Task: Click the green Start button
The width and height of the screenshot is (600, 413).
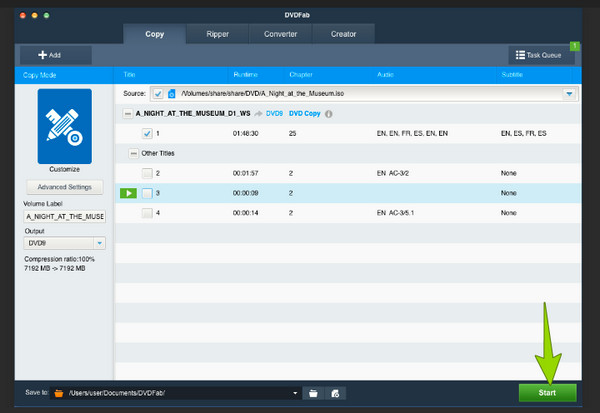Action: coord(547,393)
